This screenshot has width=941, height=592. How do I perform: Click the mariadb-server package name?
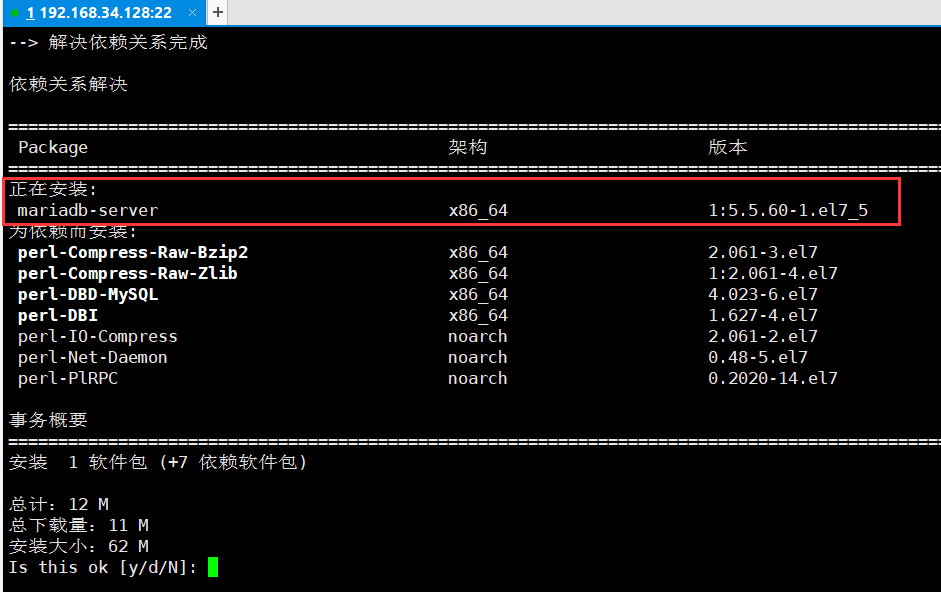pos(88,211)
